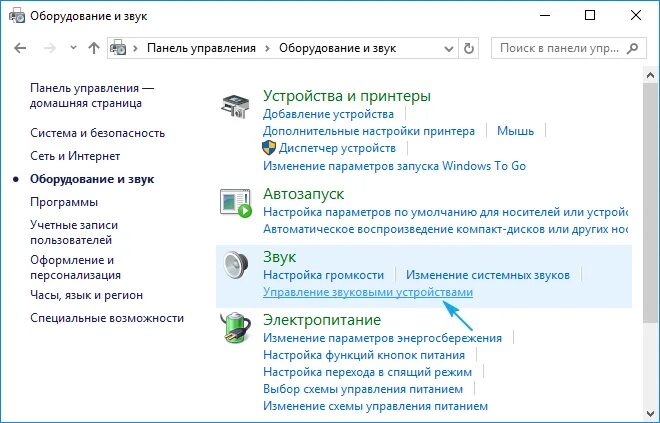Screen dimensions: 660x423
Task: Click Автоматическое воспроизведение компакт-дисков link
Action: [x=445, y=229]
